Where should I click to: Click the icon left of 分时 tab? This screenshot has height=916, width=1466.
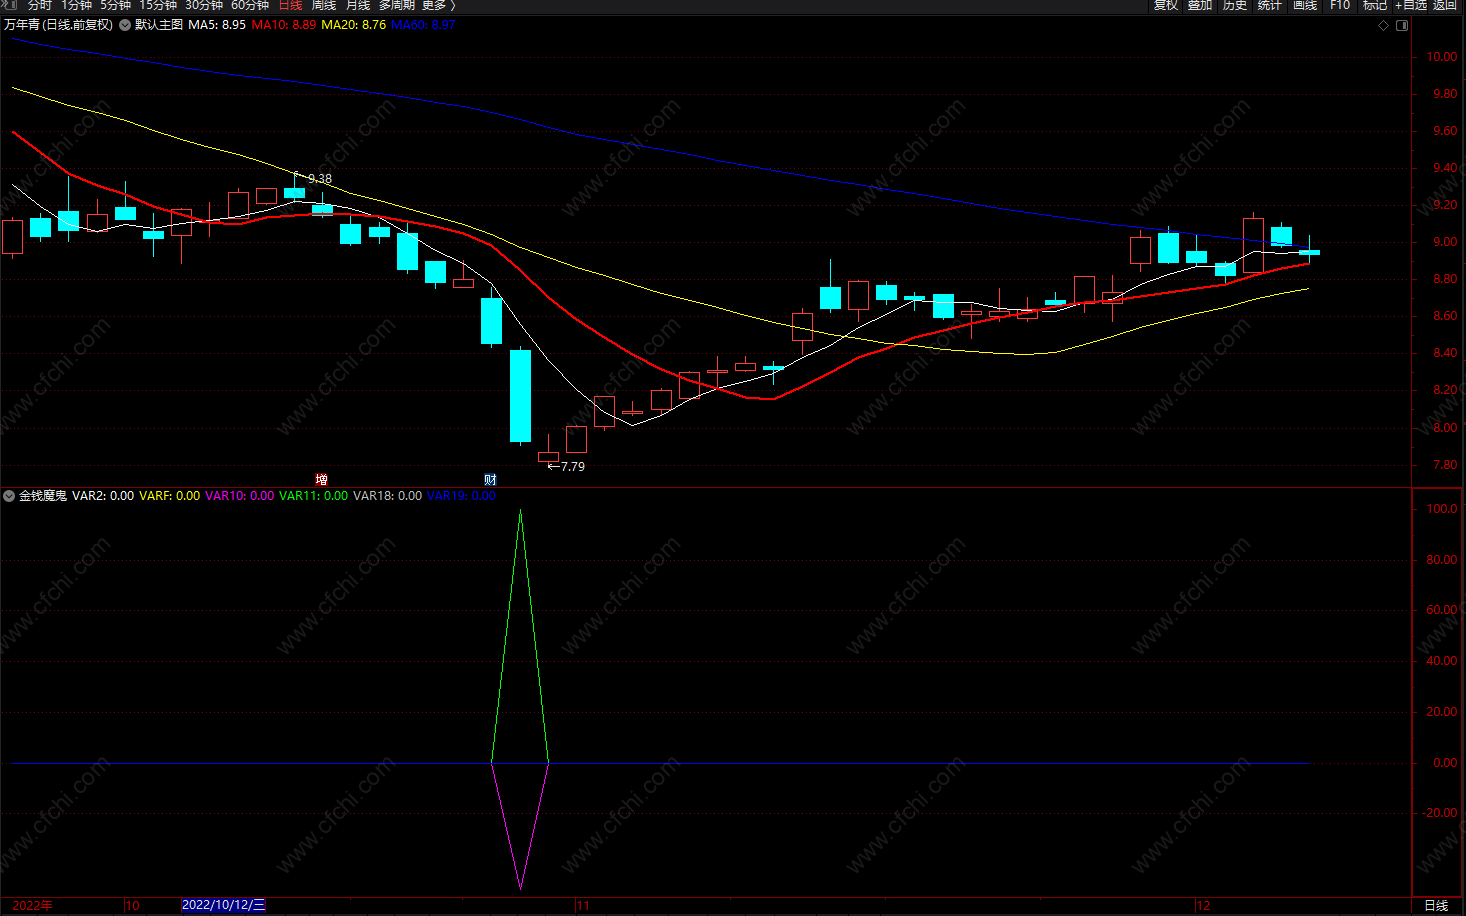(11, 5)
